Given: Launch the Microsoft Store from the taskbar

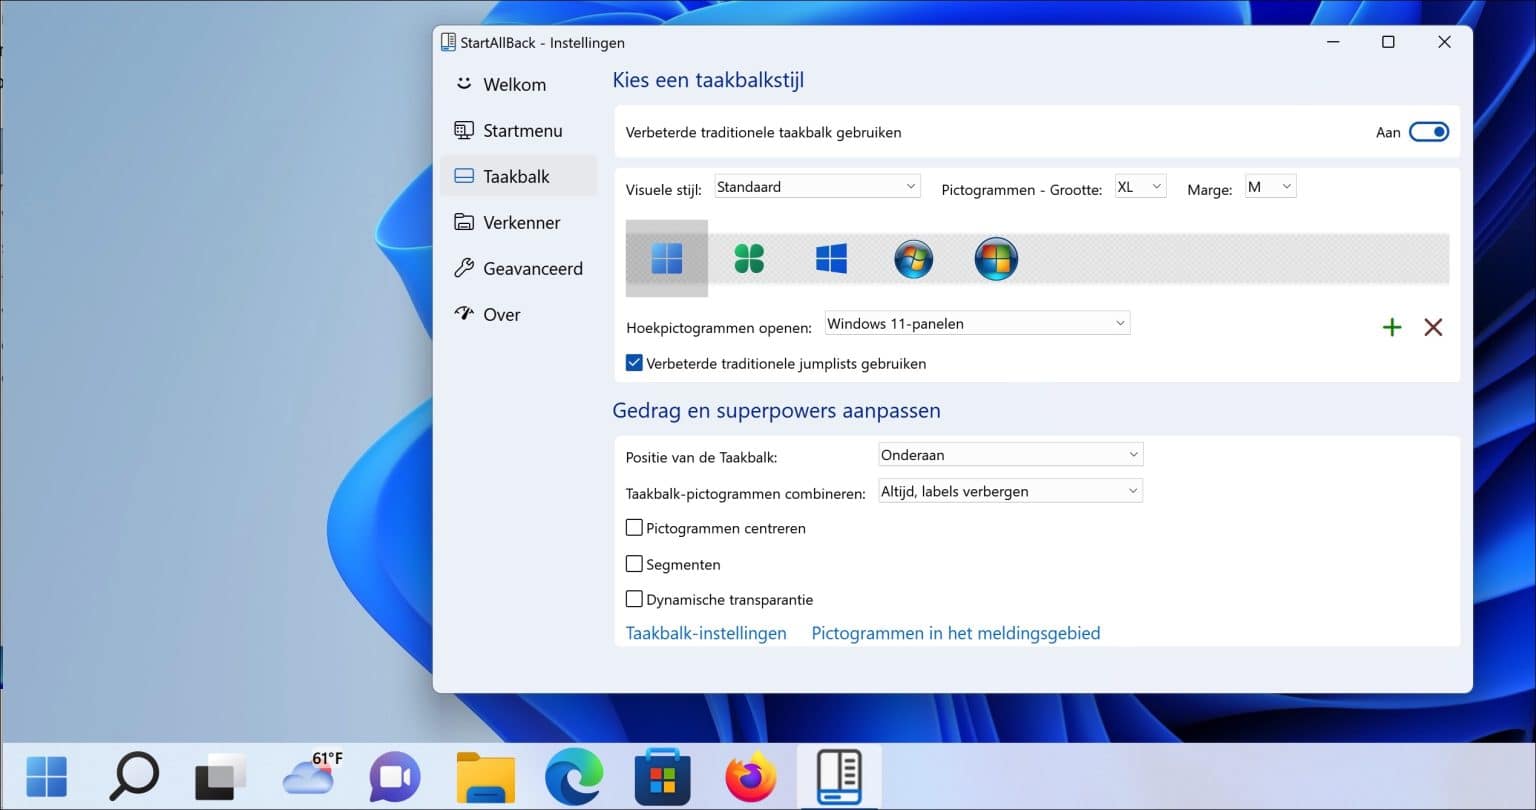Looking at the screenshot, I should [x=660, y=775].
